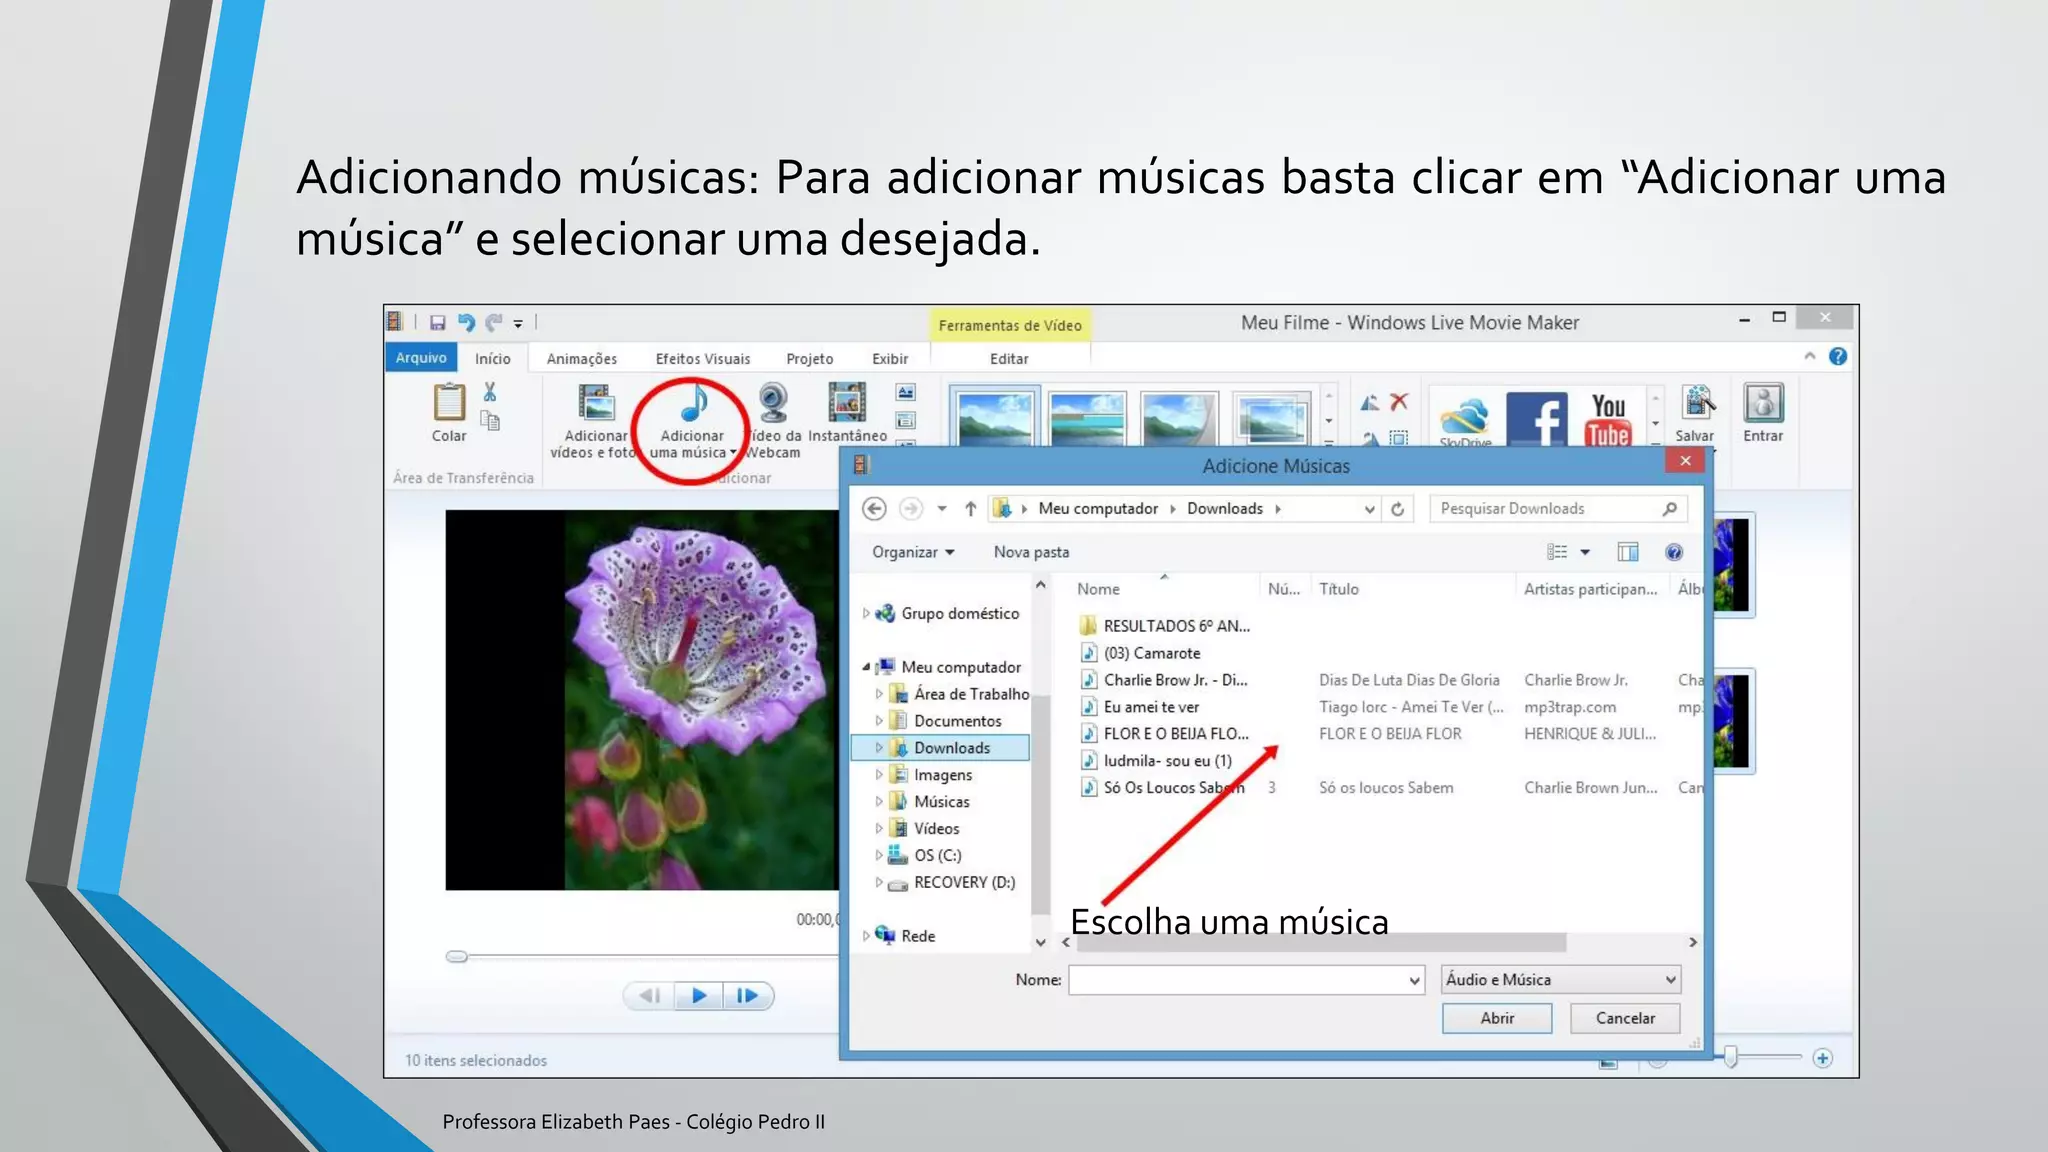Share movie to Facebook icon

coord(1537,418)
